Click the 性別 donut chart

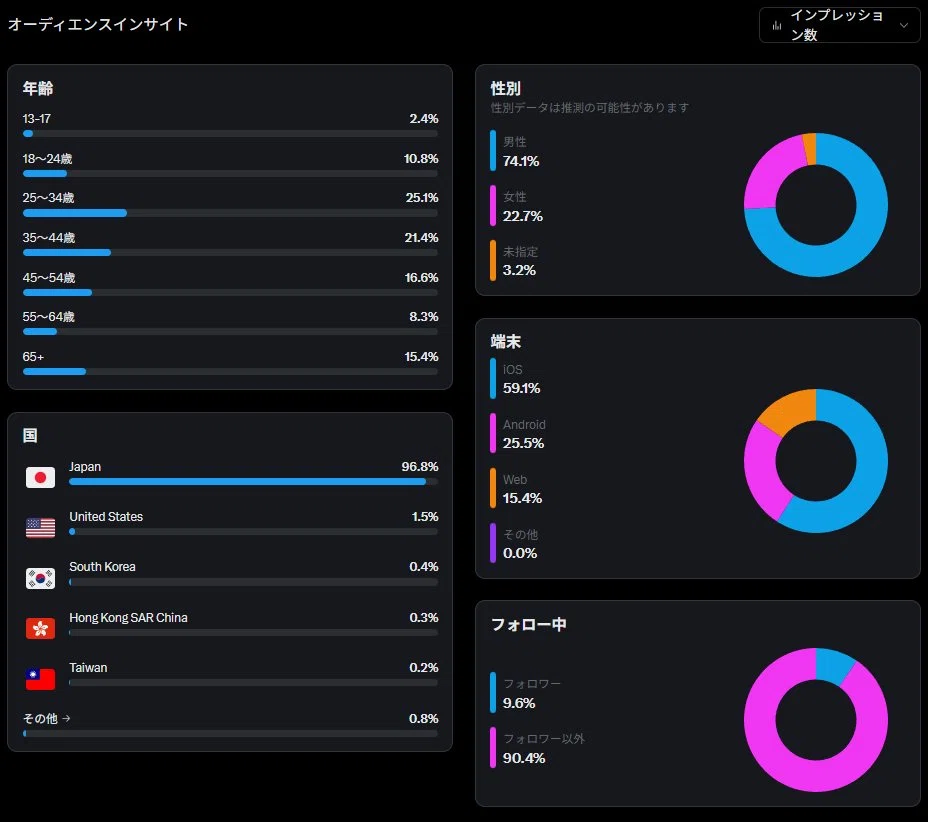coord(816,205)
